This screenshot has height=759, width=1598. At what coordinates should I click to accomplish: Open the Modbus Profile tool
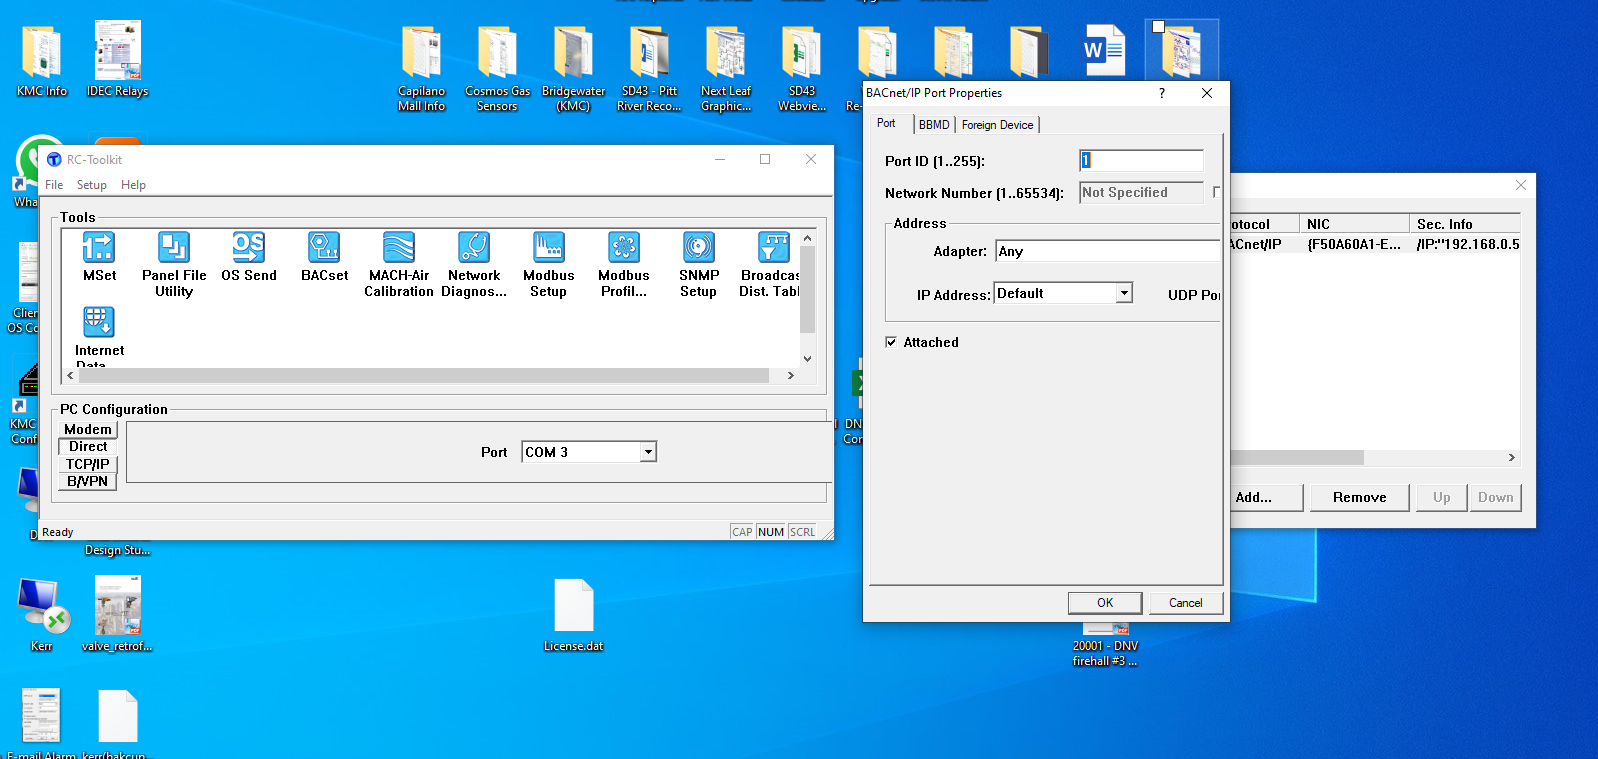coord(624,265)
